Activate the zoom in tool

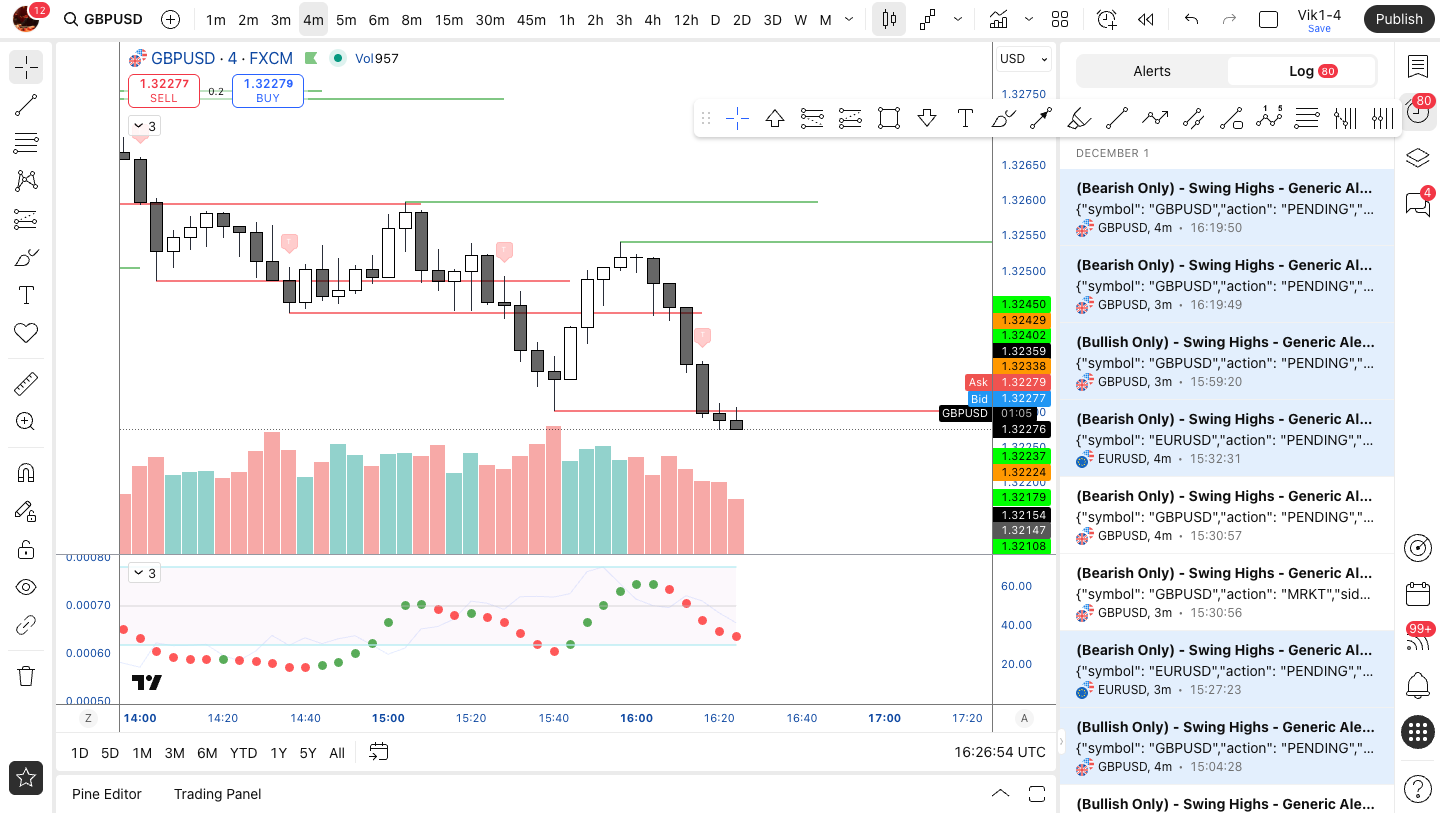coord(26,422)
